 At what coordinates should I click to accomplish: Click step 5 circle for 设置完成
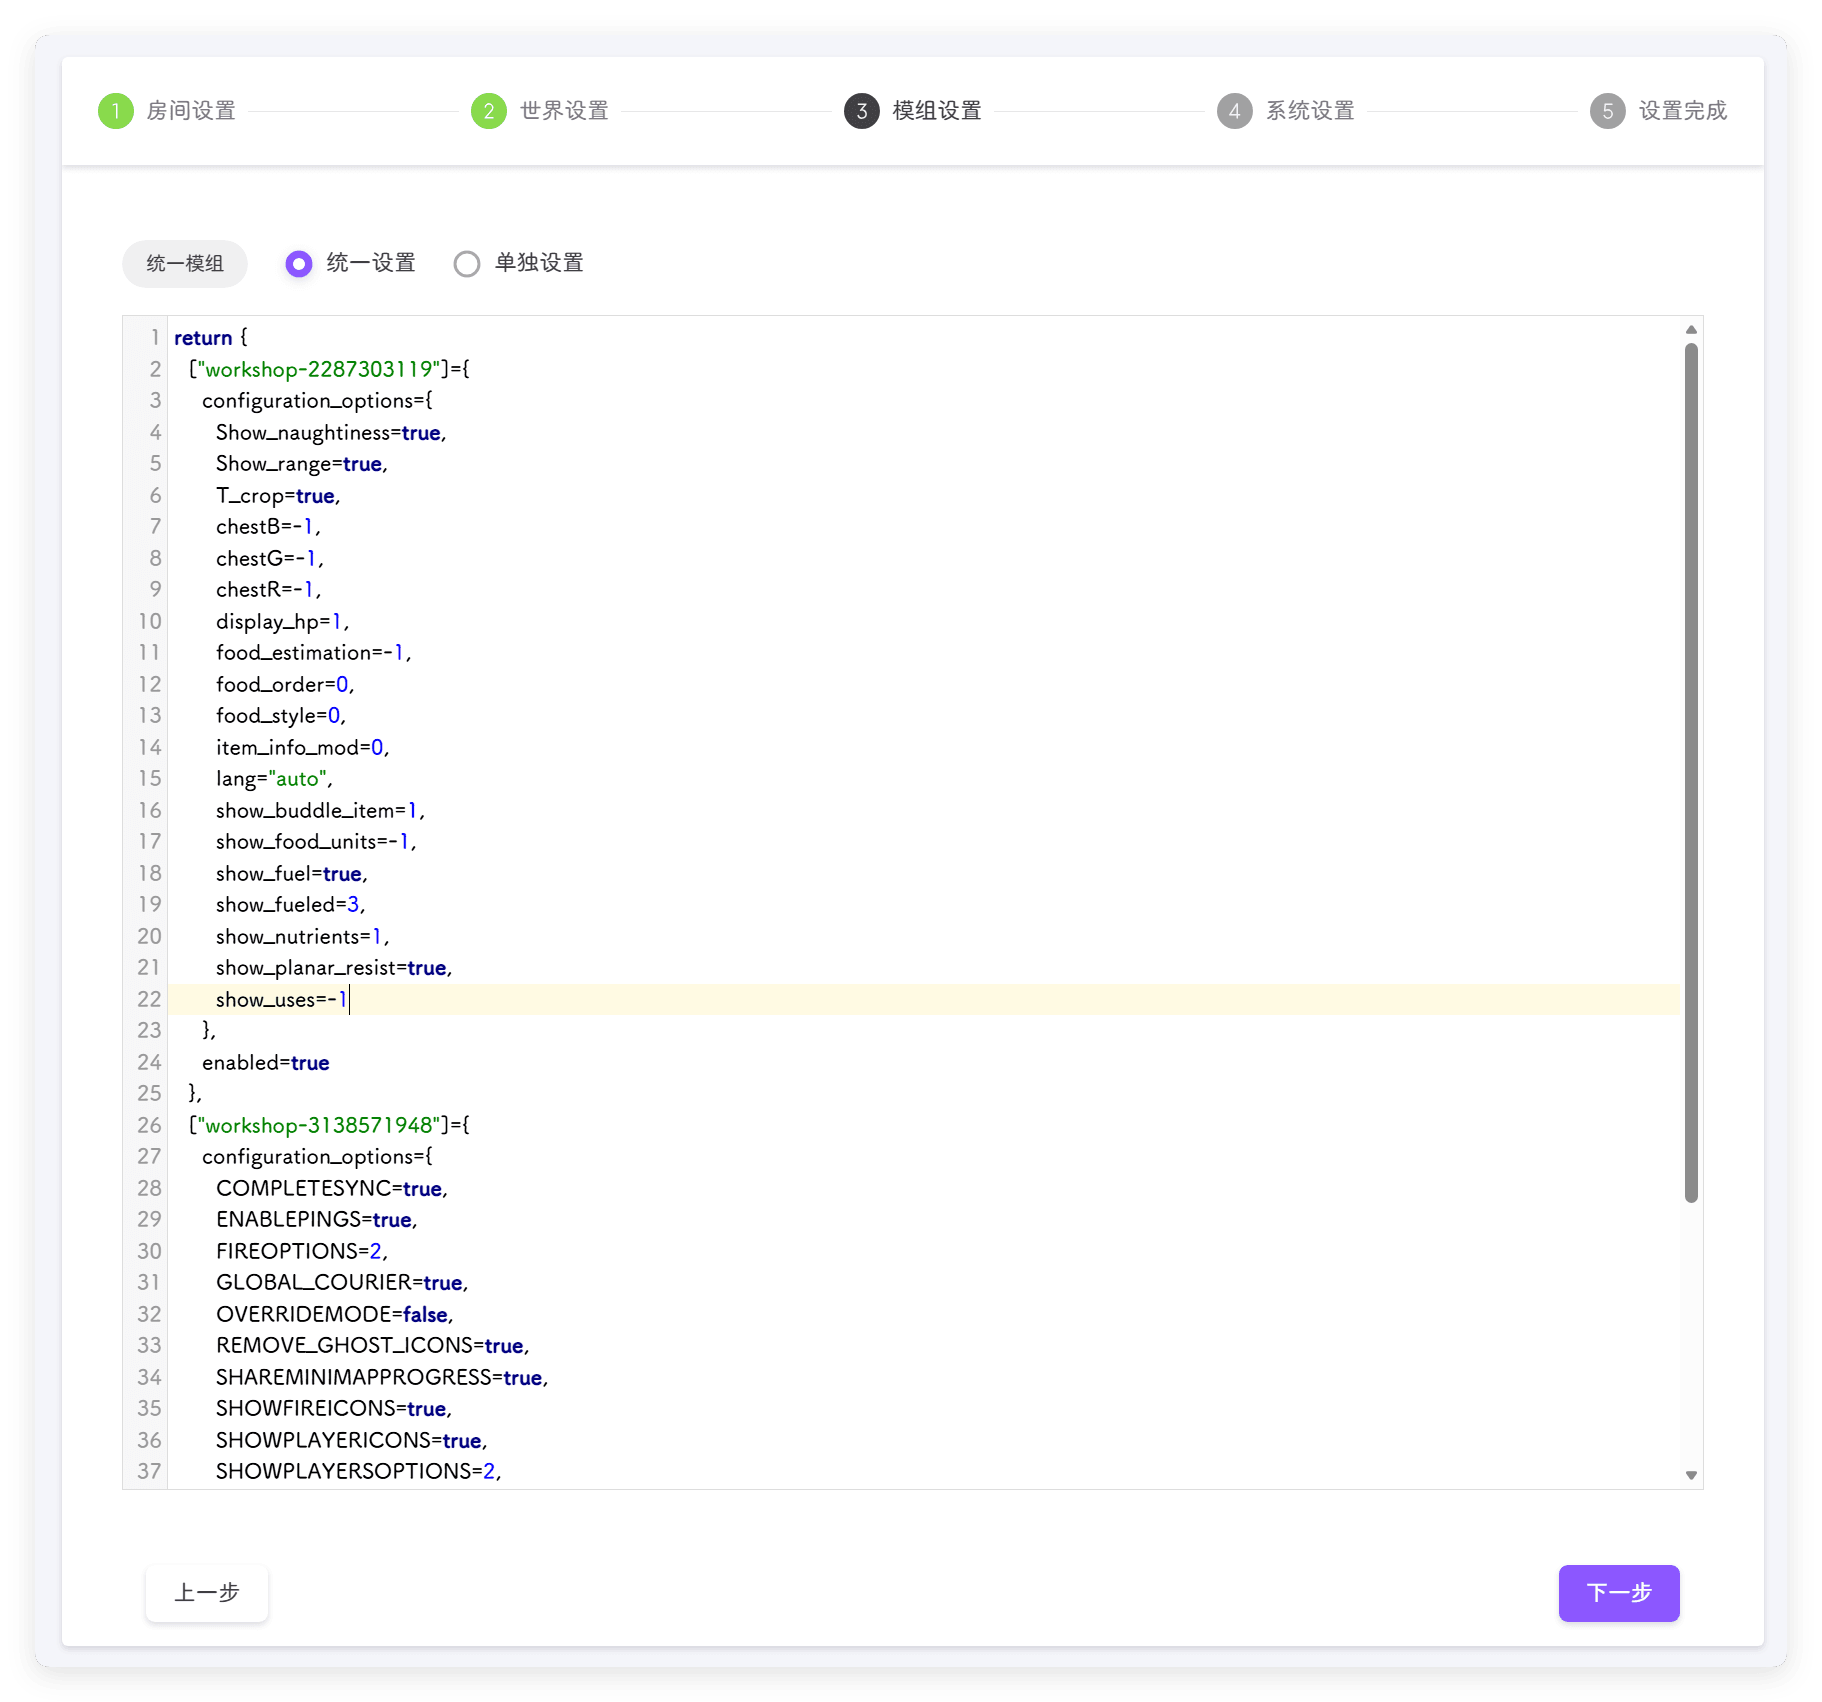(x=1608, y=111)
